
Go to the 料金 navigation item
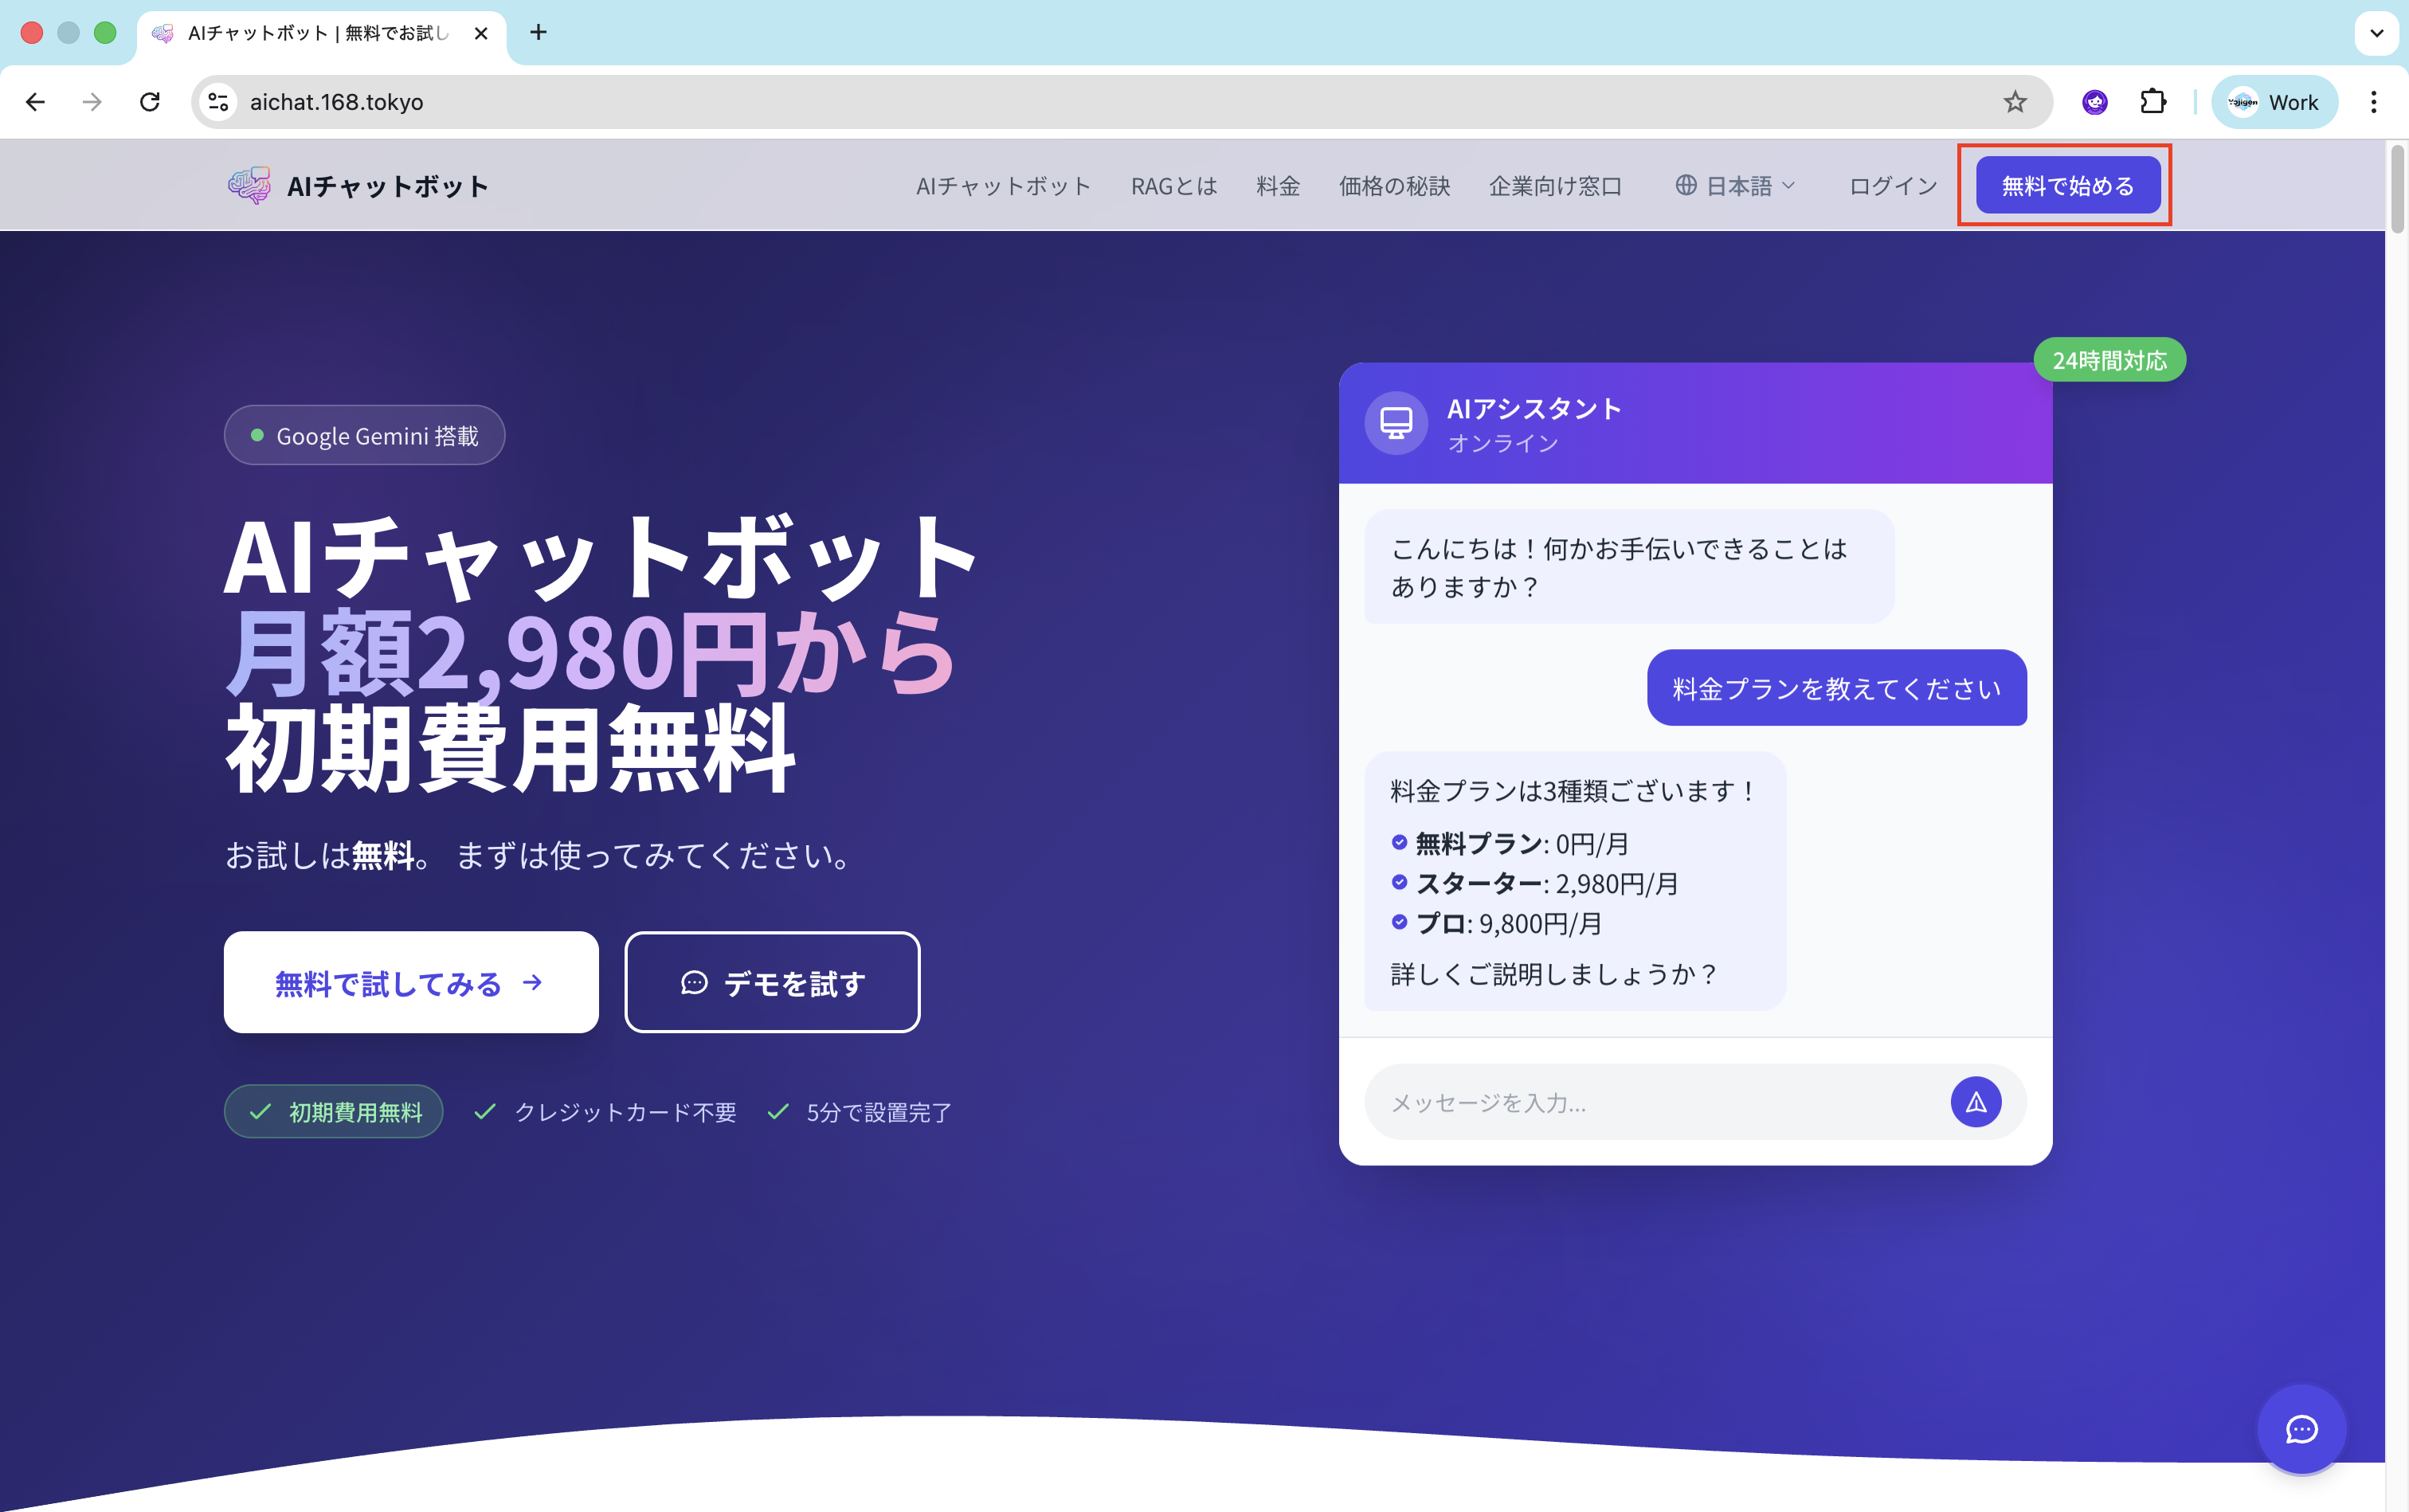1277,186
